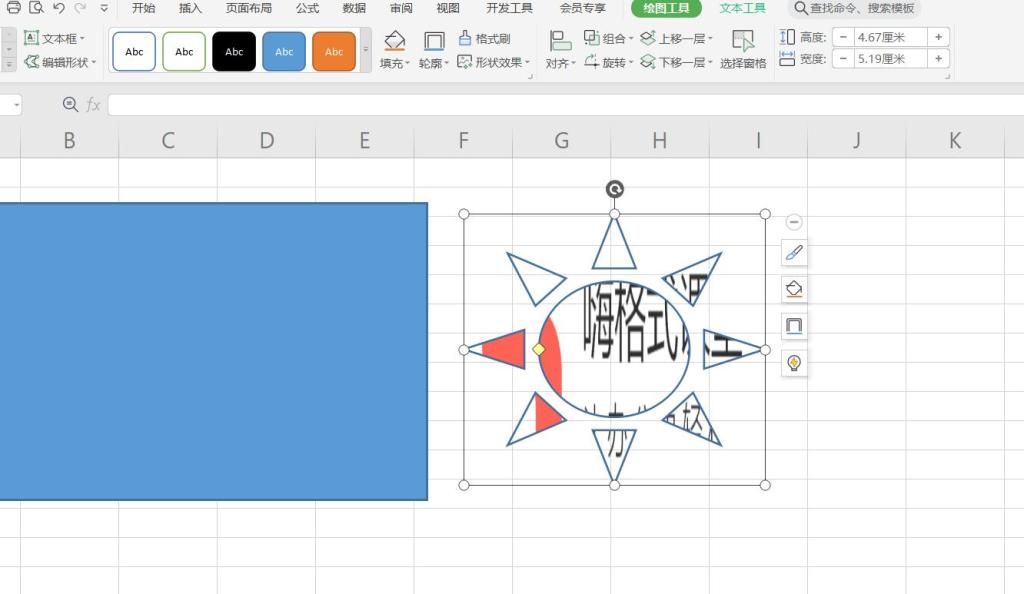Click the floating brush style icon beside shape
Image resolution: width=1024 pixels, height=594 pixels.
pos(794,254)
